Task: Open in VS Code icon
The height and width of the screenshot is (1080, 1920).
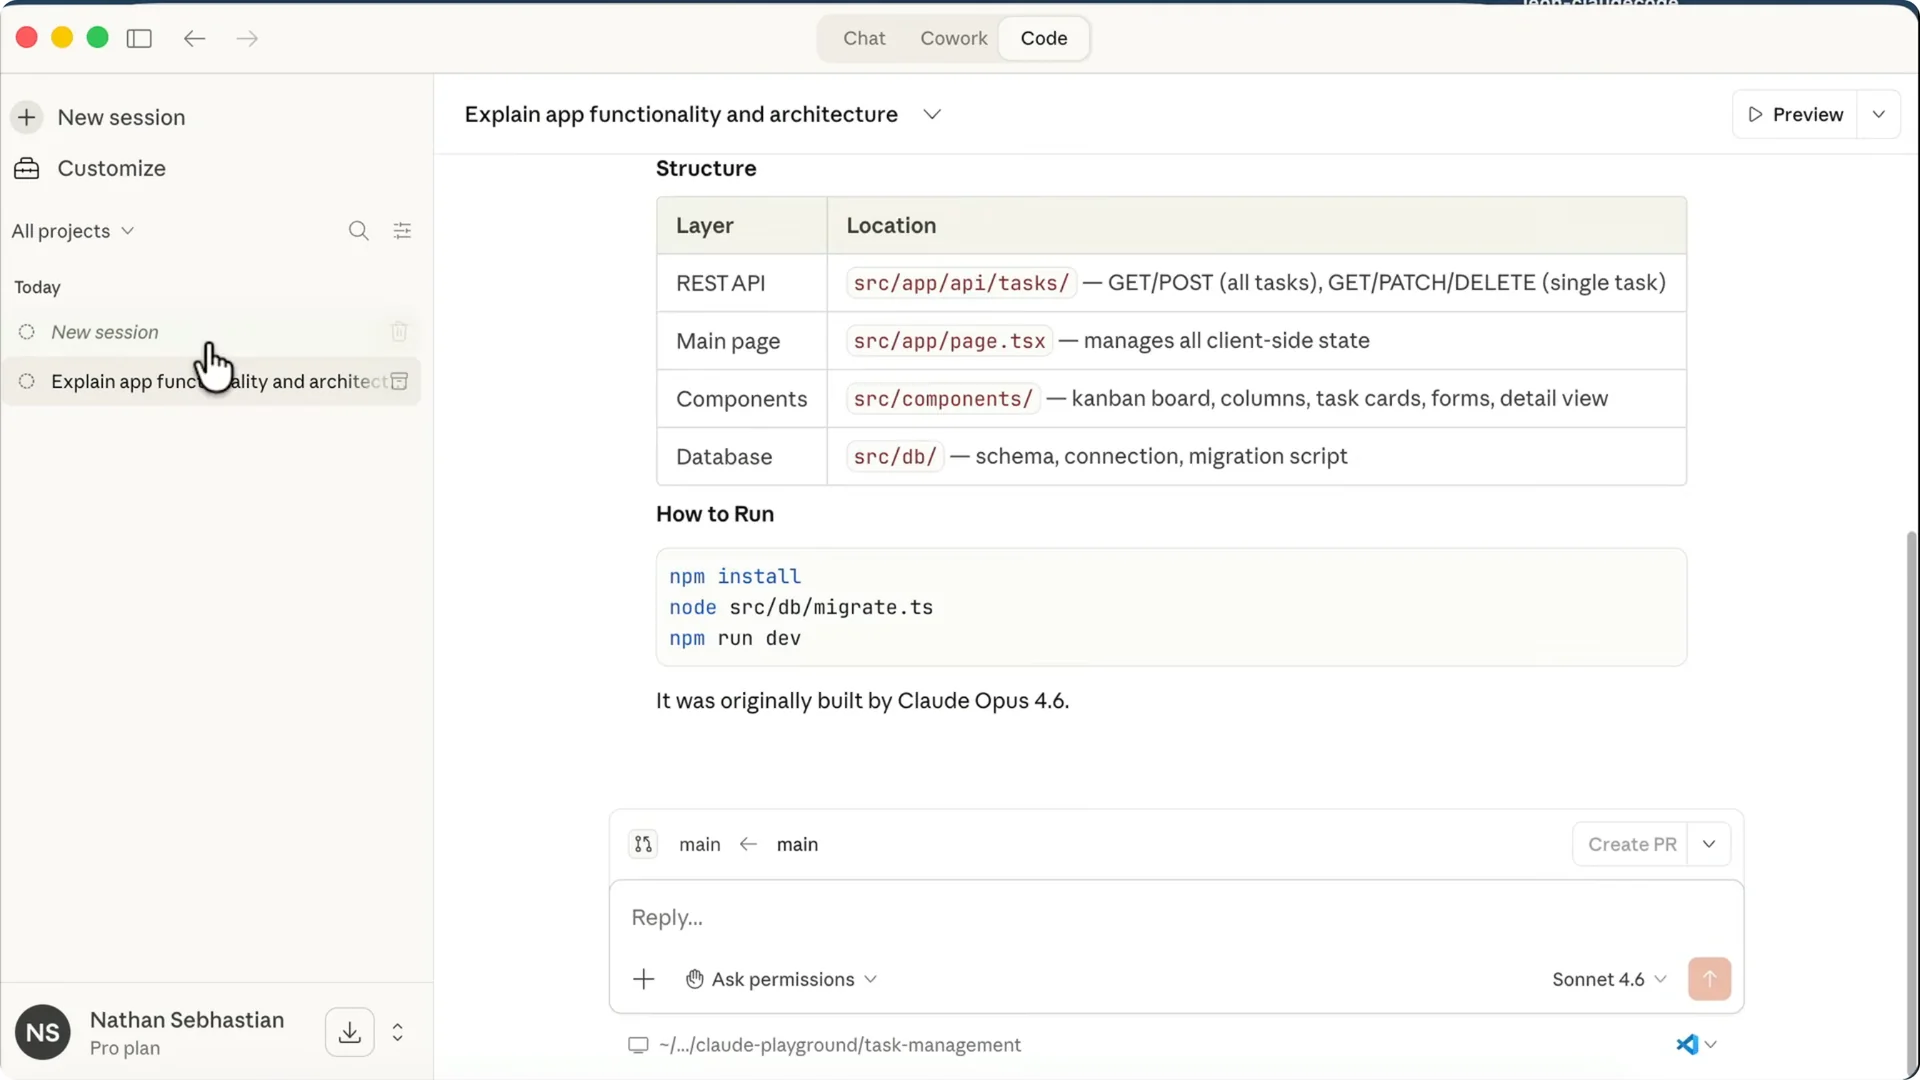Action: [1687, 1044]
